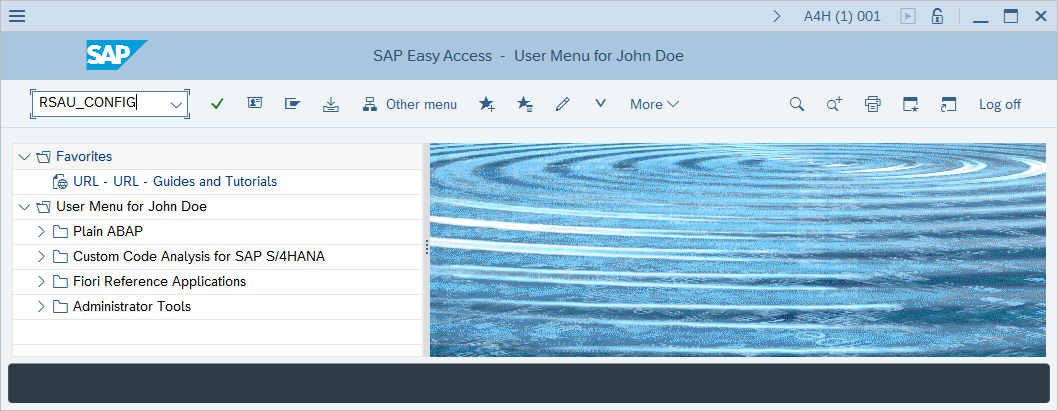
Task: Click the play/record icon in title bar
Action: [908, 16]
